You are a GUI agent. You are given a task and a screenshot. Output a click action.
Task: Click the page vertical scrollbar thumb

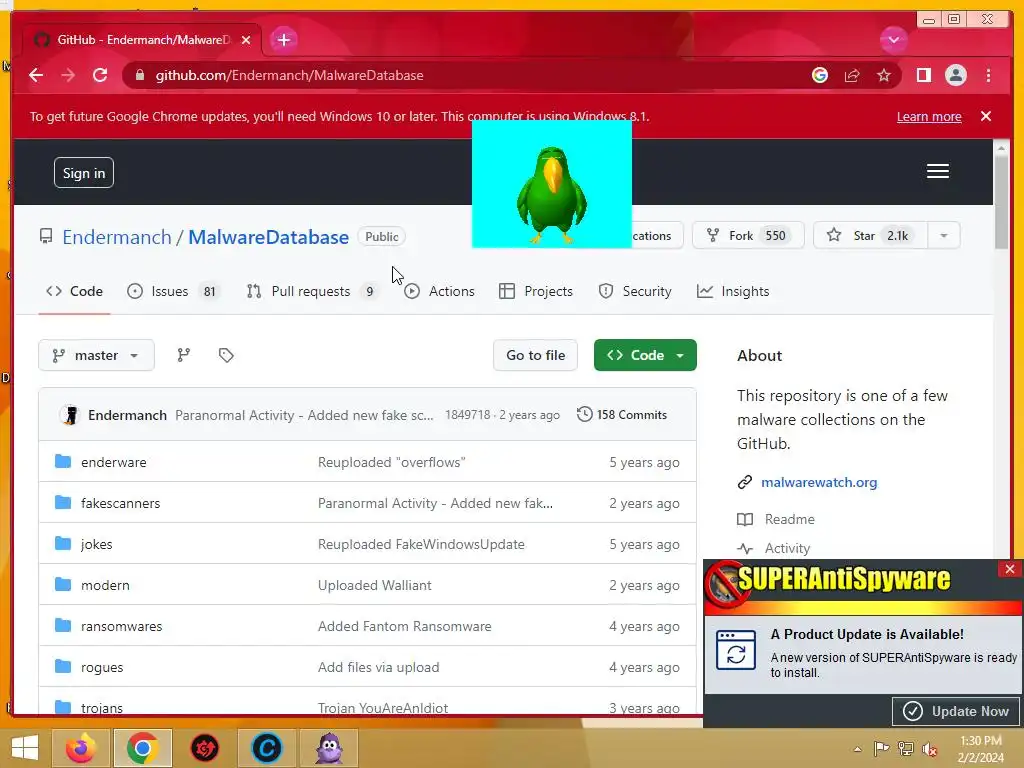(x=1001, y=202)
